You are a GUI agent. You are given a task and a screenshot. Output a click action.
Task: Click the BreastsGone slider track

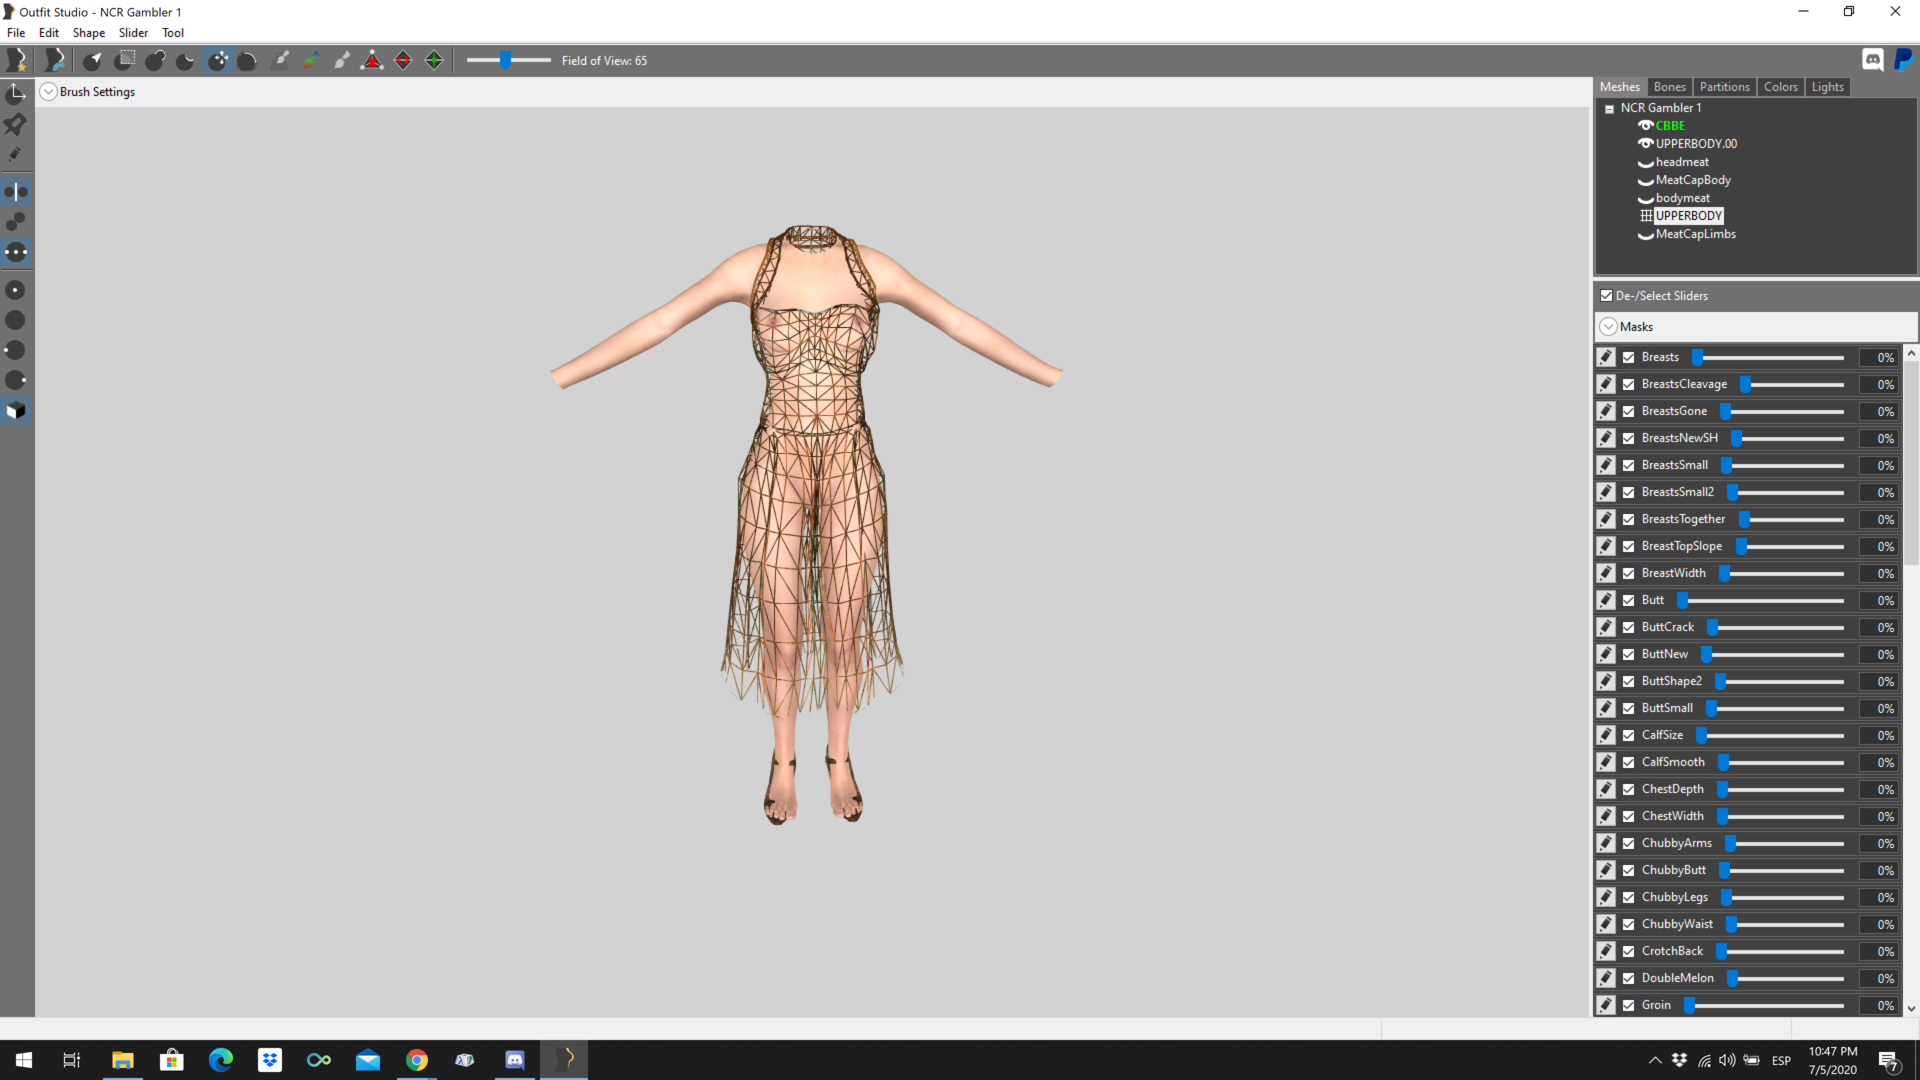(1782, 412)
